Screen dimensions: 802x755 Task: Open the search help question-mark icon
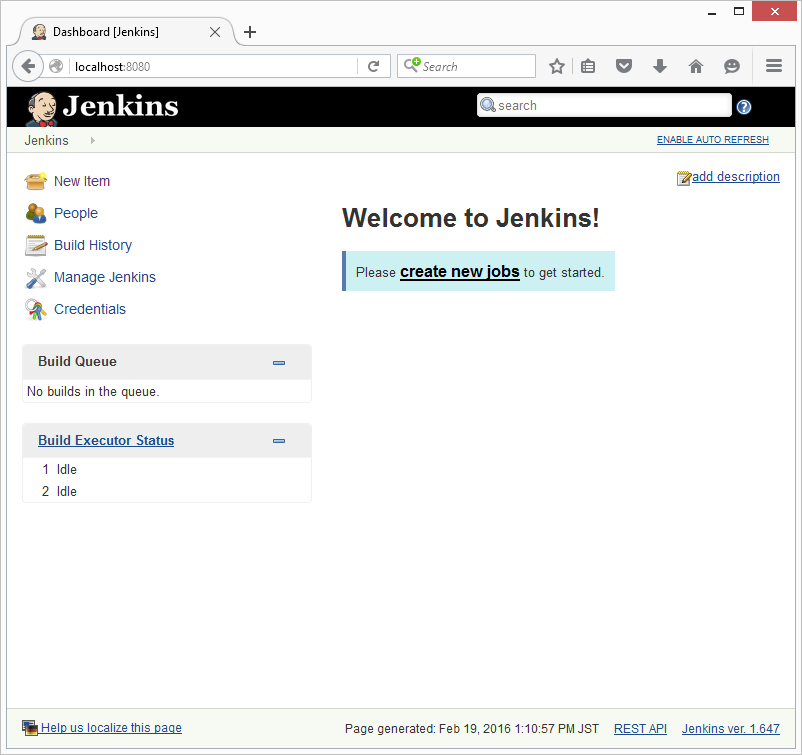[x=744, y=107]
